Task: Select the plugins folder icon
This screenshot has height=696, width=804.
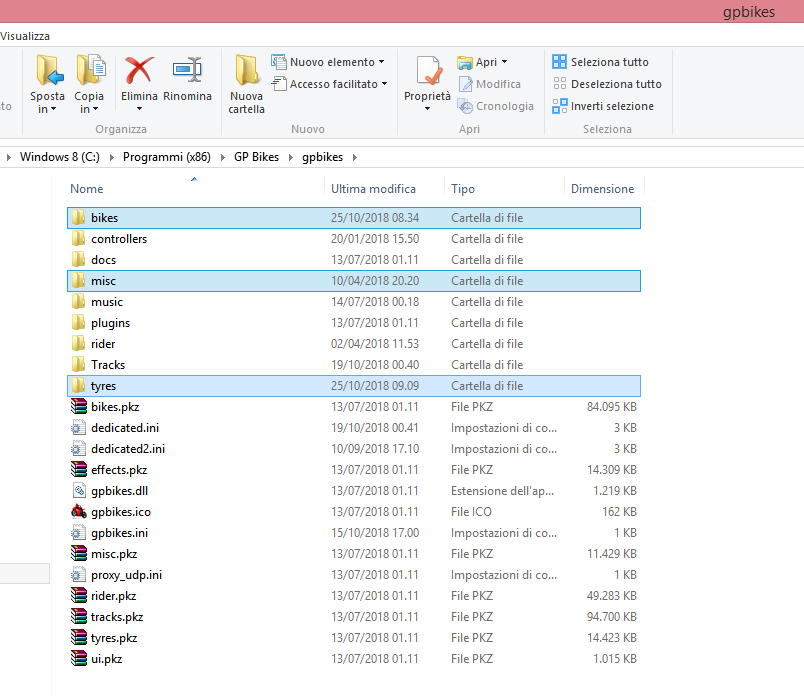Action: point(78,323)
